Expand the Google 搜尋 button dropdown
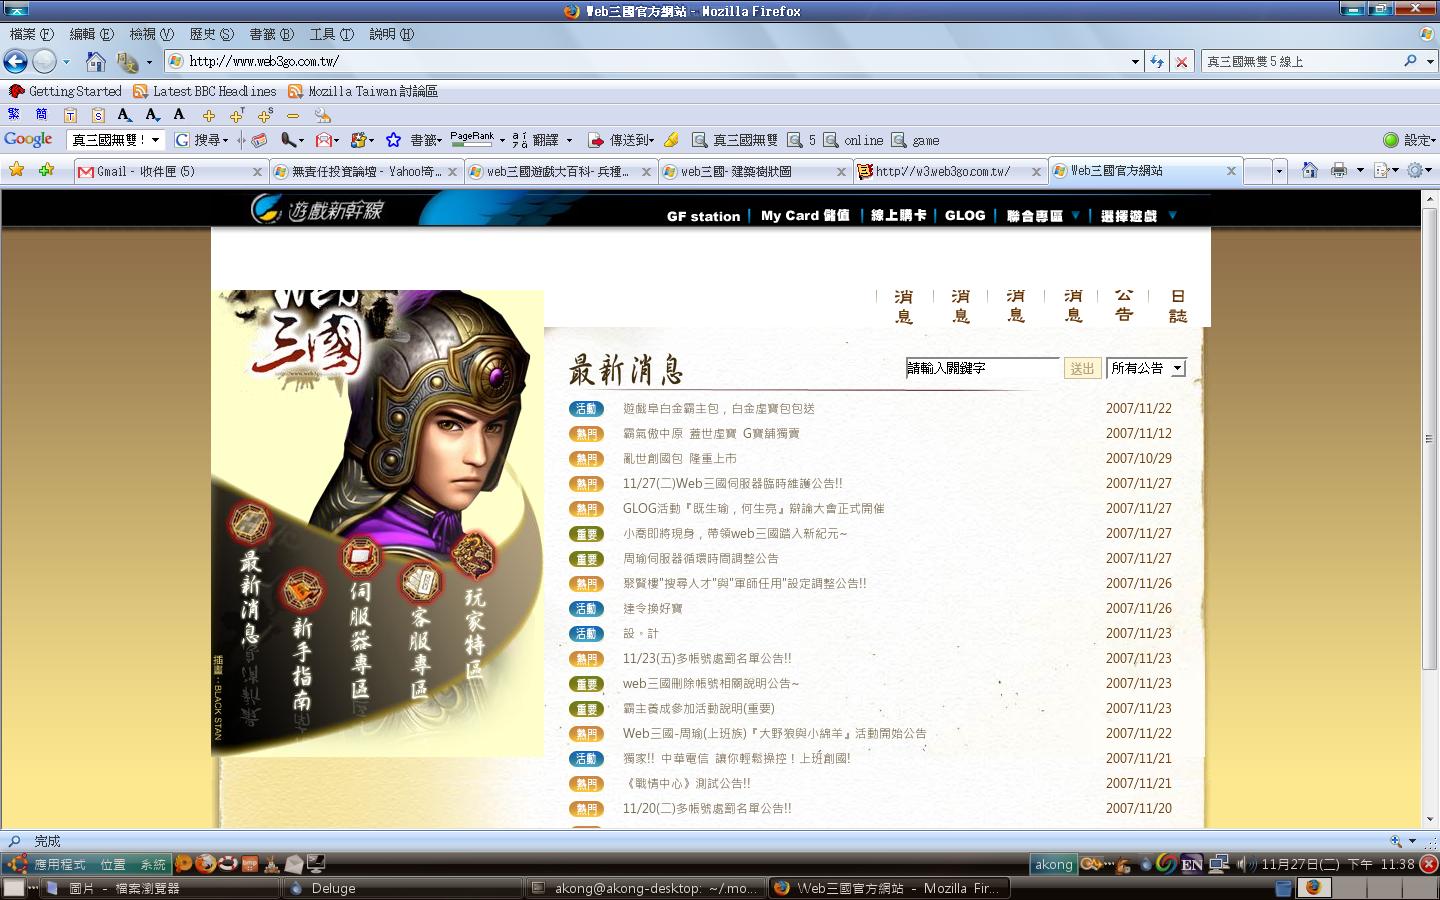The width and height of the screenshot is (1440, 900). pyautogui.click(x=226, y=141)
